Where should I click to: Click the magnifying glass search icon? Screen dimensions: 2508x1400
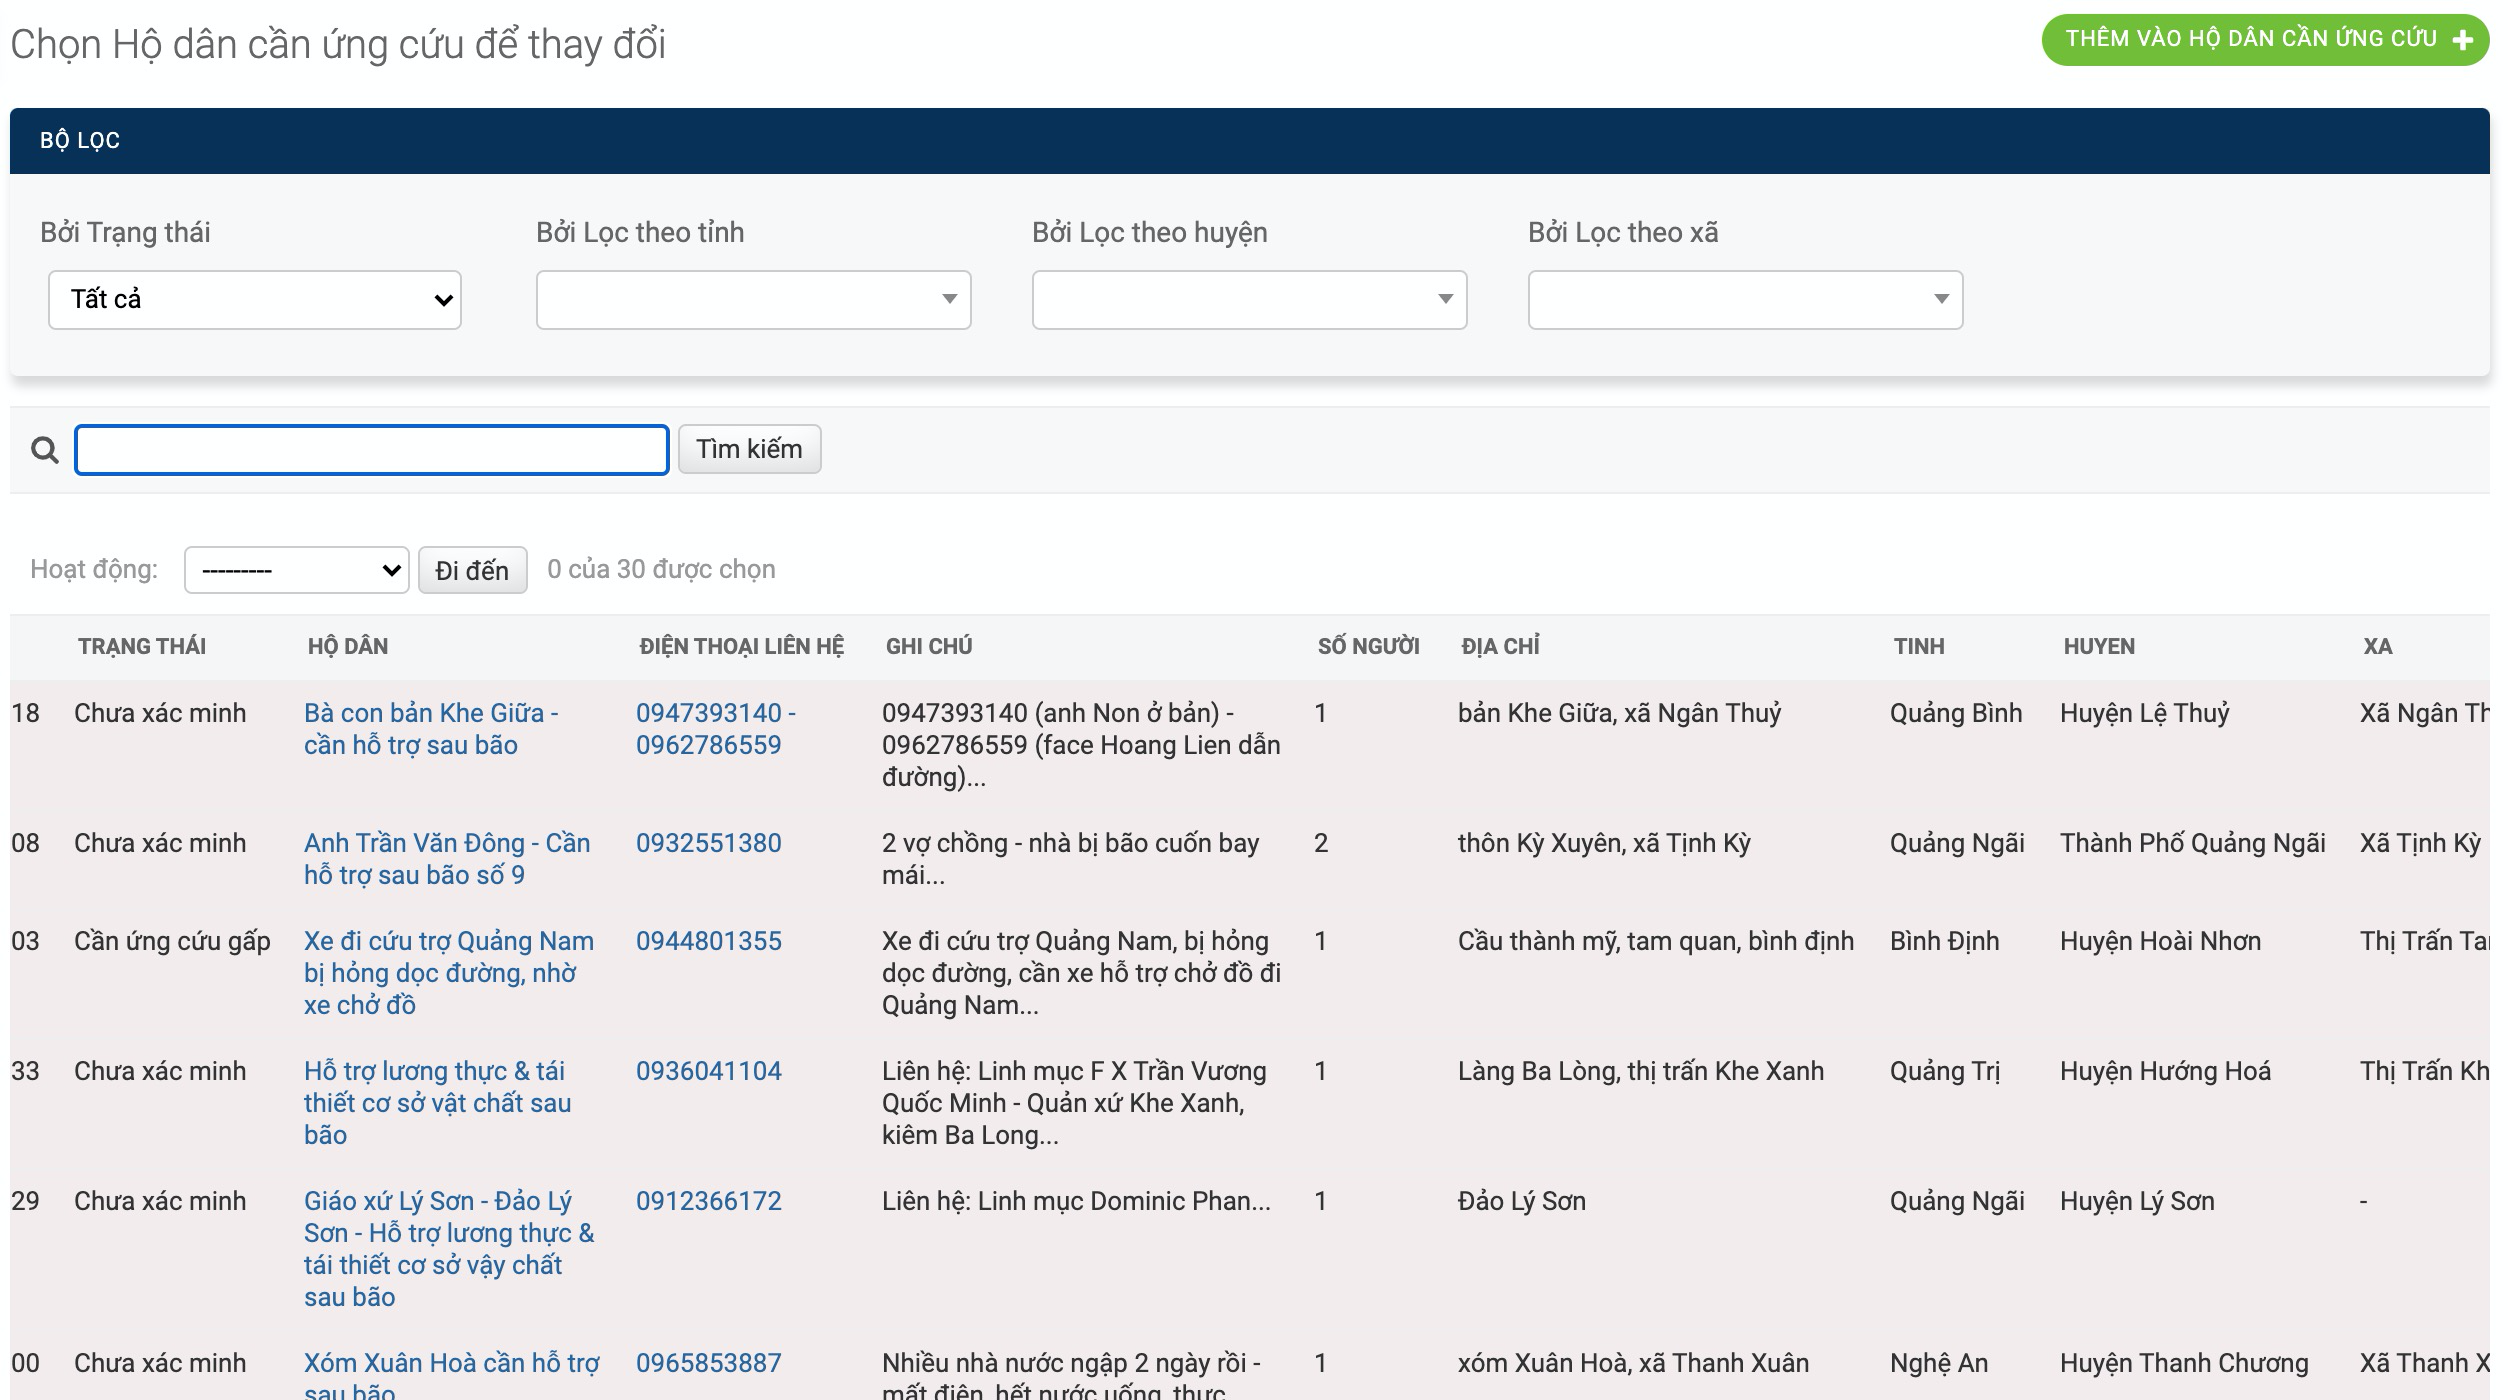coord(45,450)
